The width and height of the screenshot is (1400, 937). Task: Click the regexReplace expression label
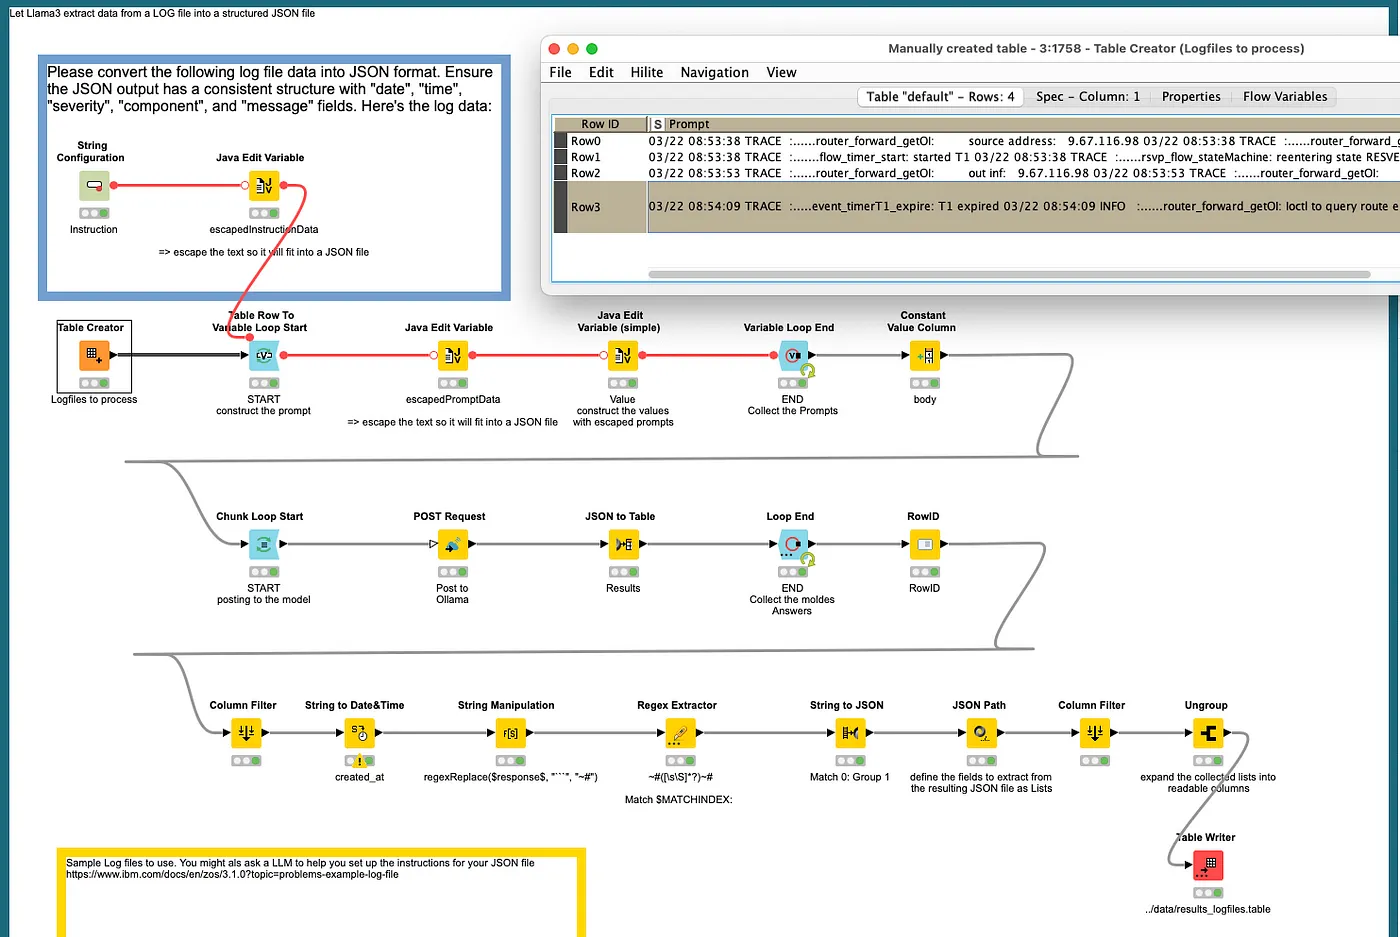pos(510,777)
